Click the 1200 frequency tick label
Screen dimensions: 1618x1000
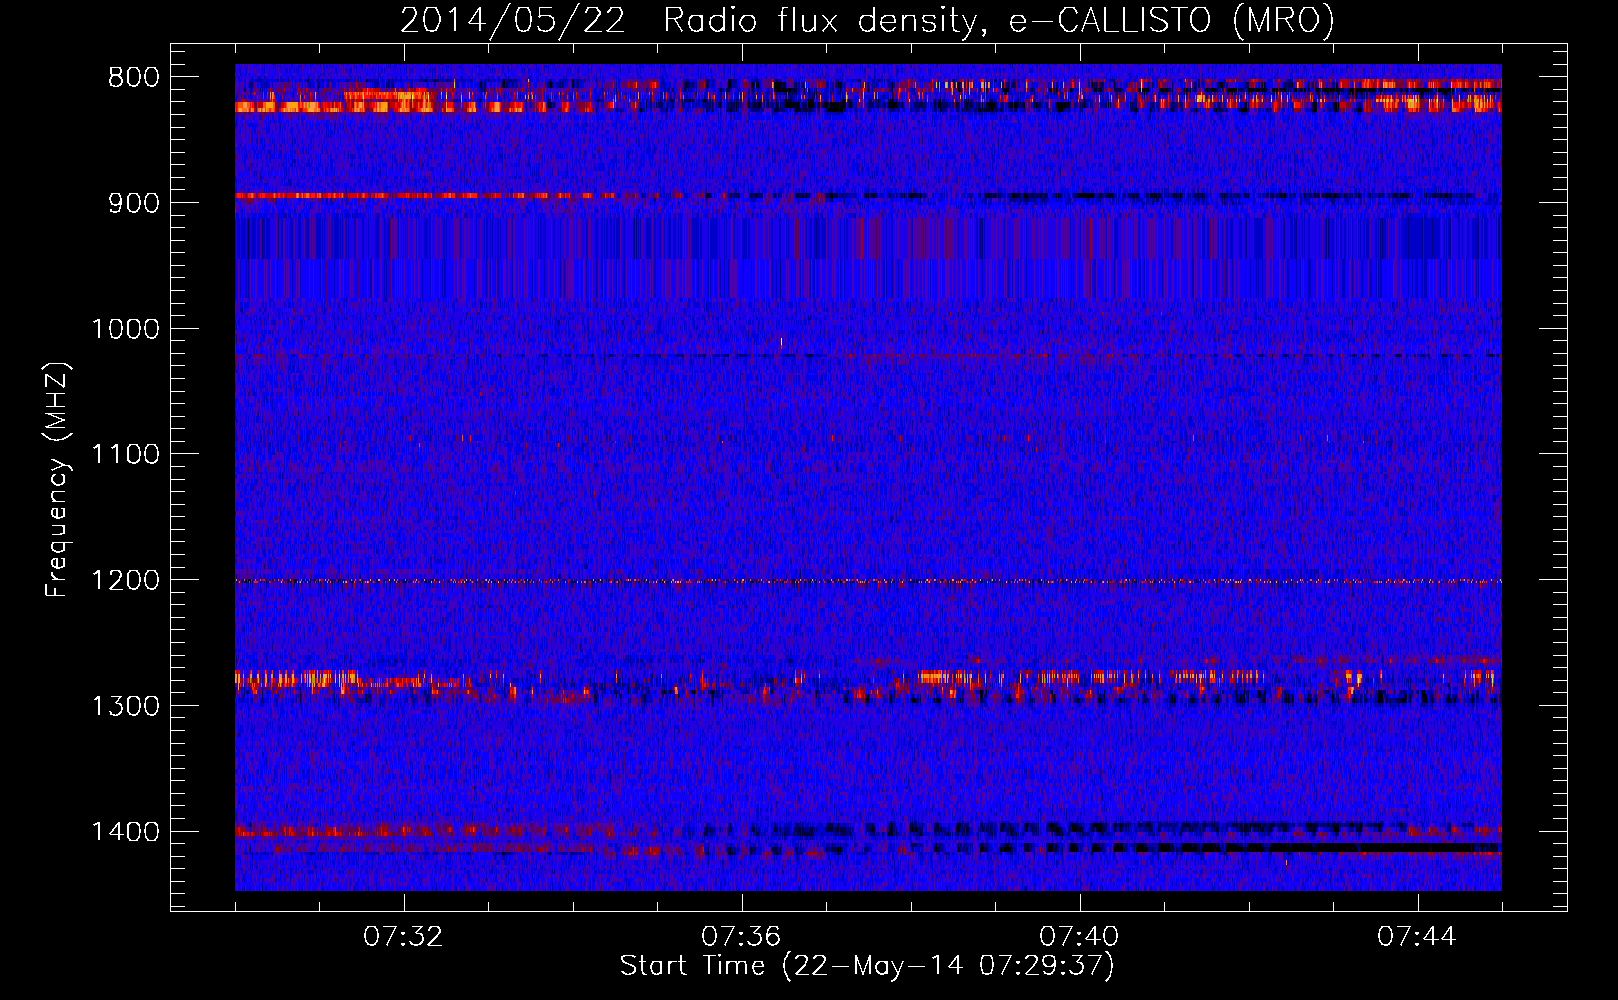click(x=125, y=581)
